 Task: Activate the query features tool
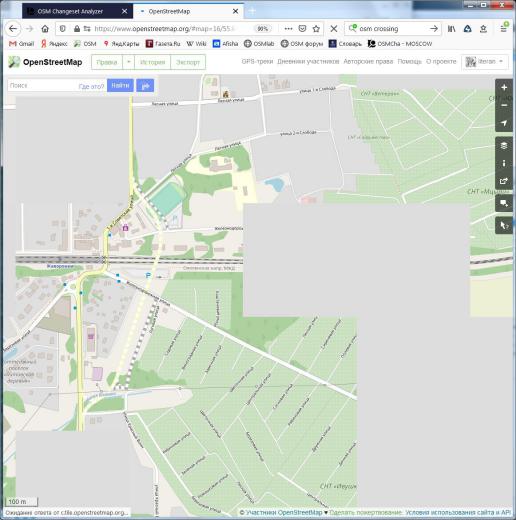click(504, 225)
